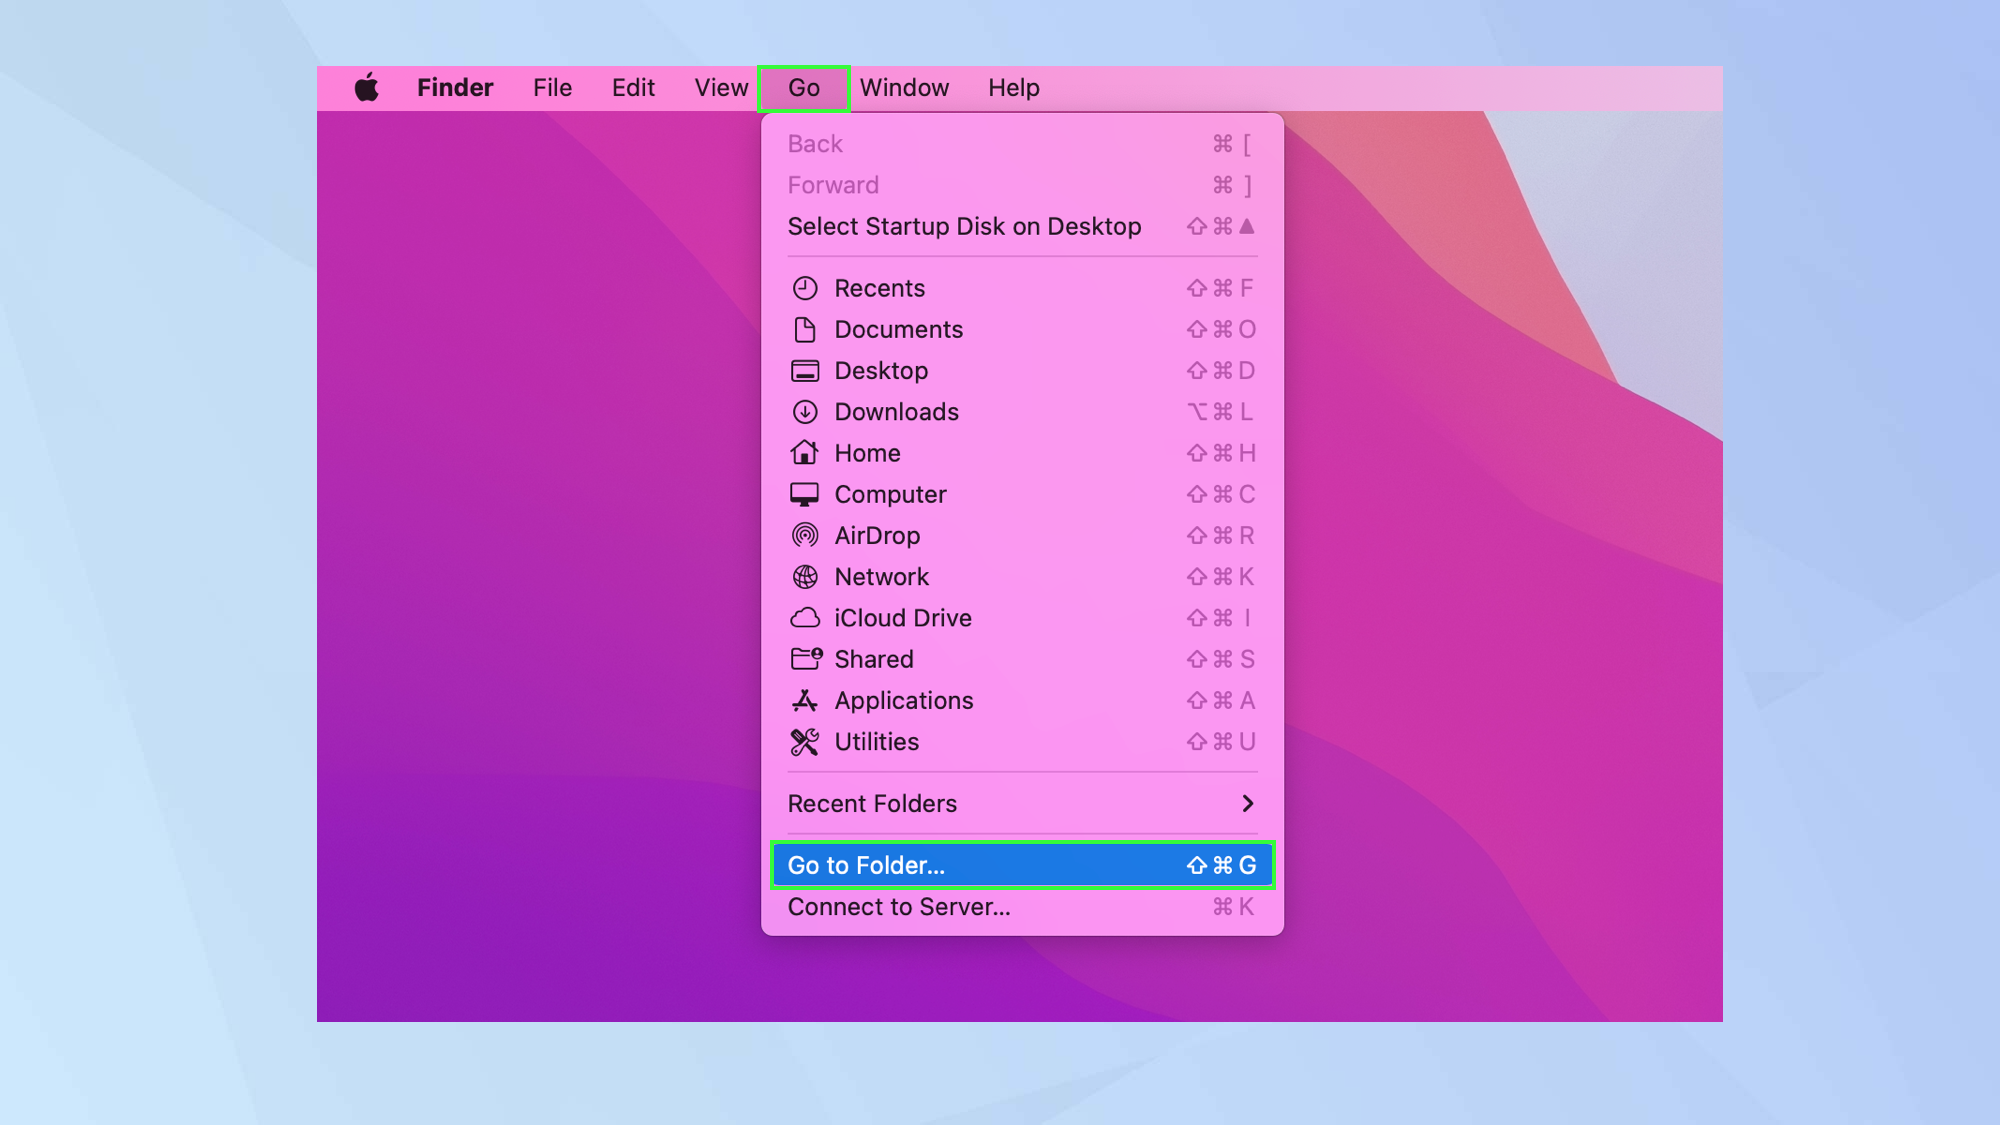Viewport: 2000px width, 1125px height.
Task: Choose Shared from the Go menu
Action: pyautogui.click(x=1022, y=659)
